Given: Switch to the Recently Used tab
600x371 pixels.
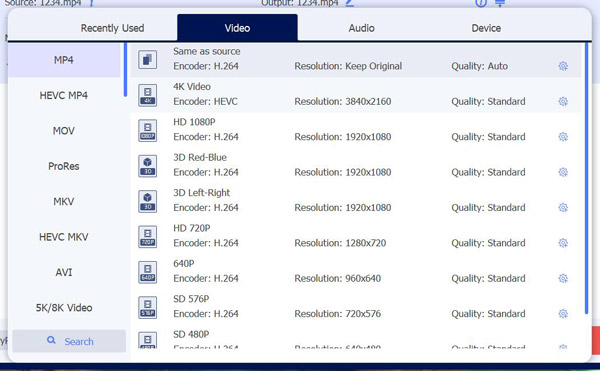Looking at the screenshot, I should [112, 28].
